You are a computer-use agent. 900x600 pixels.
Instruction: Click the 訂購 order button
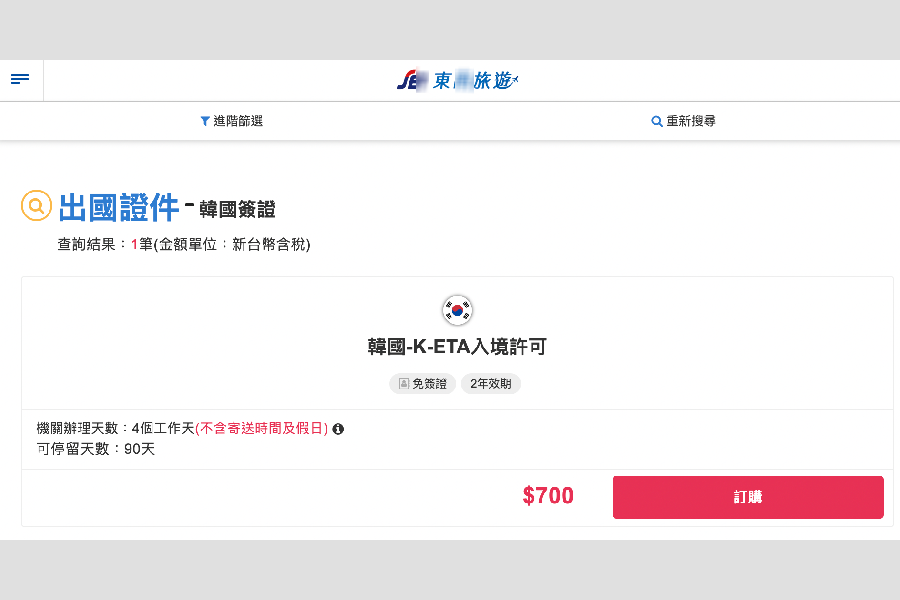[x=748, y=496]
